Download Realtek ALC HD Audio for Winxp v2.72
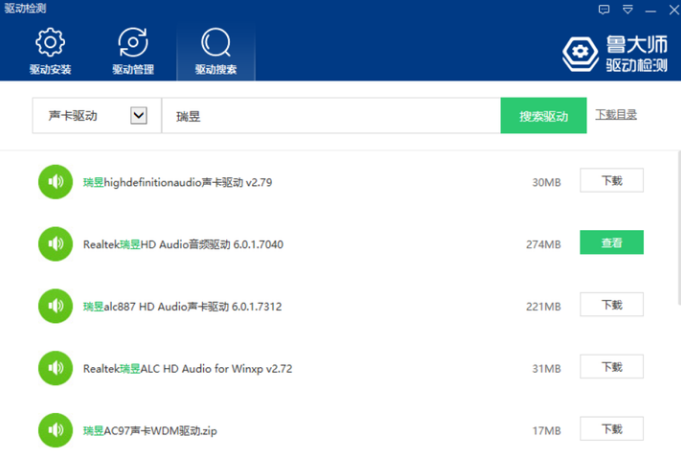Viewport: 681px width, 474px height. (612, 367)
